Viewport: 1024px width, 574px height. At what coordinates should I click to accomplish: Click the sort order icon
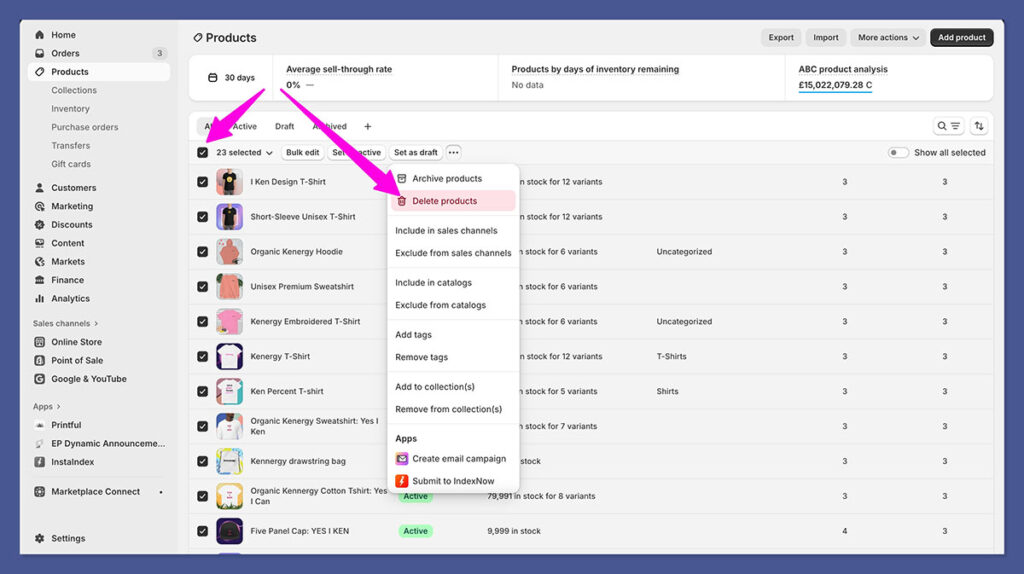coord(979,126)
